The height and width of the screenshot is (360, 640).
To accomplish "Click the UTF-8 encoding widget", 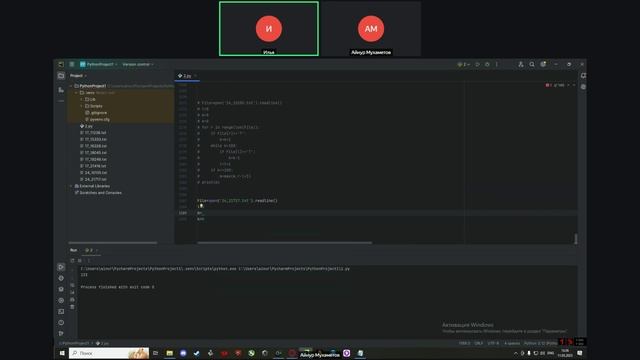I will 493,343.
